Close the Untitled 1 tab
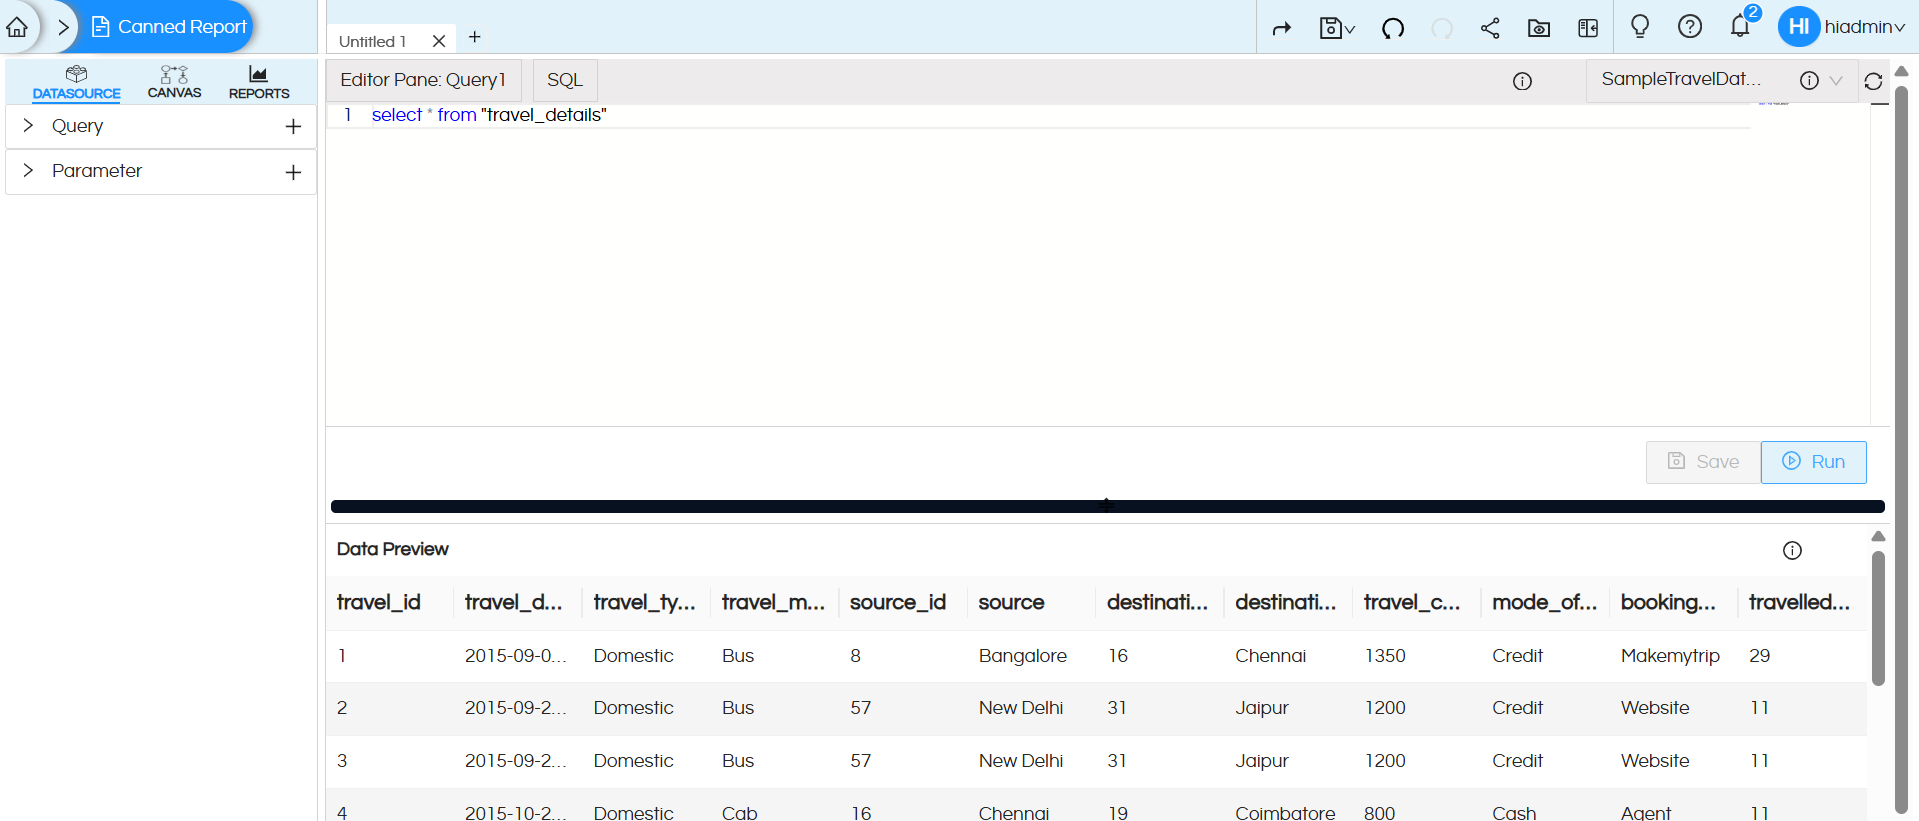The height and width of the screenshot is (821, 1919). coord(439,41)
